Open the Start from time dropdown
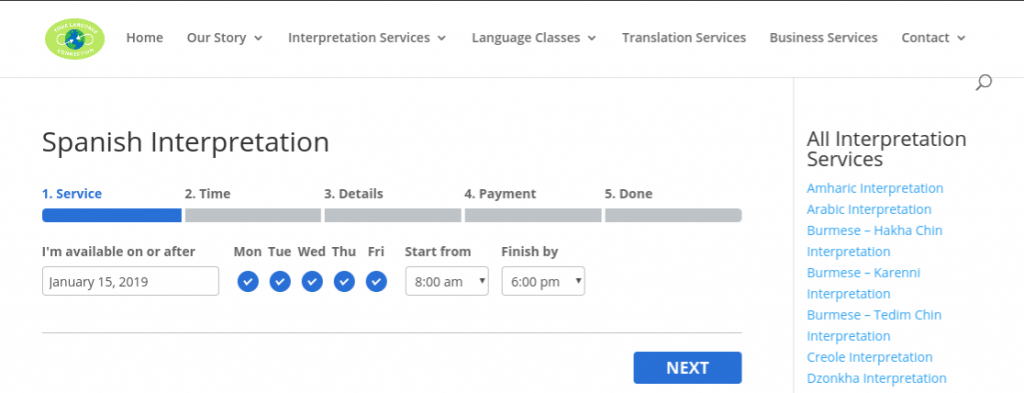The height and width of the screenshot is (393, 1024). 447,281
